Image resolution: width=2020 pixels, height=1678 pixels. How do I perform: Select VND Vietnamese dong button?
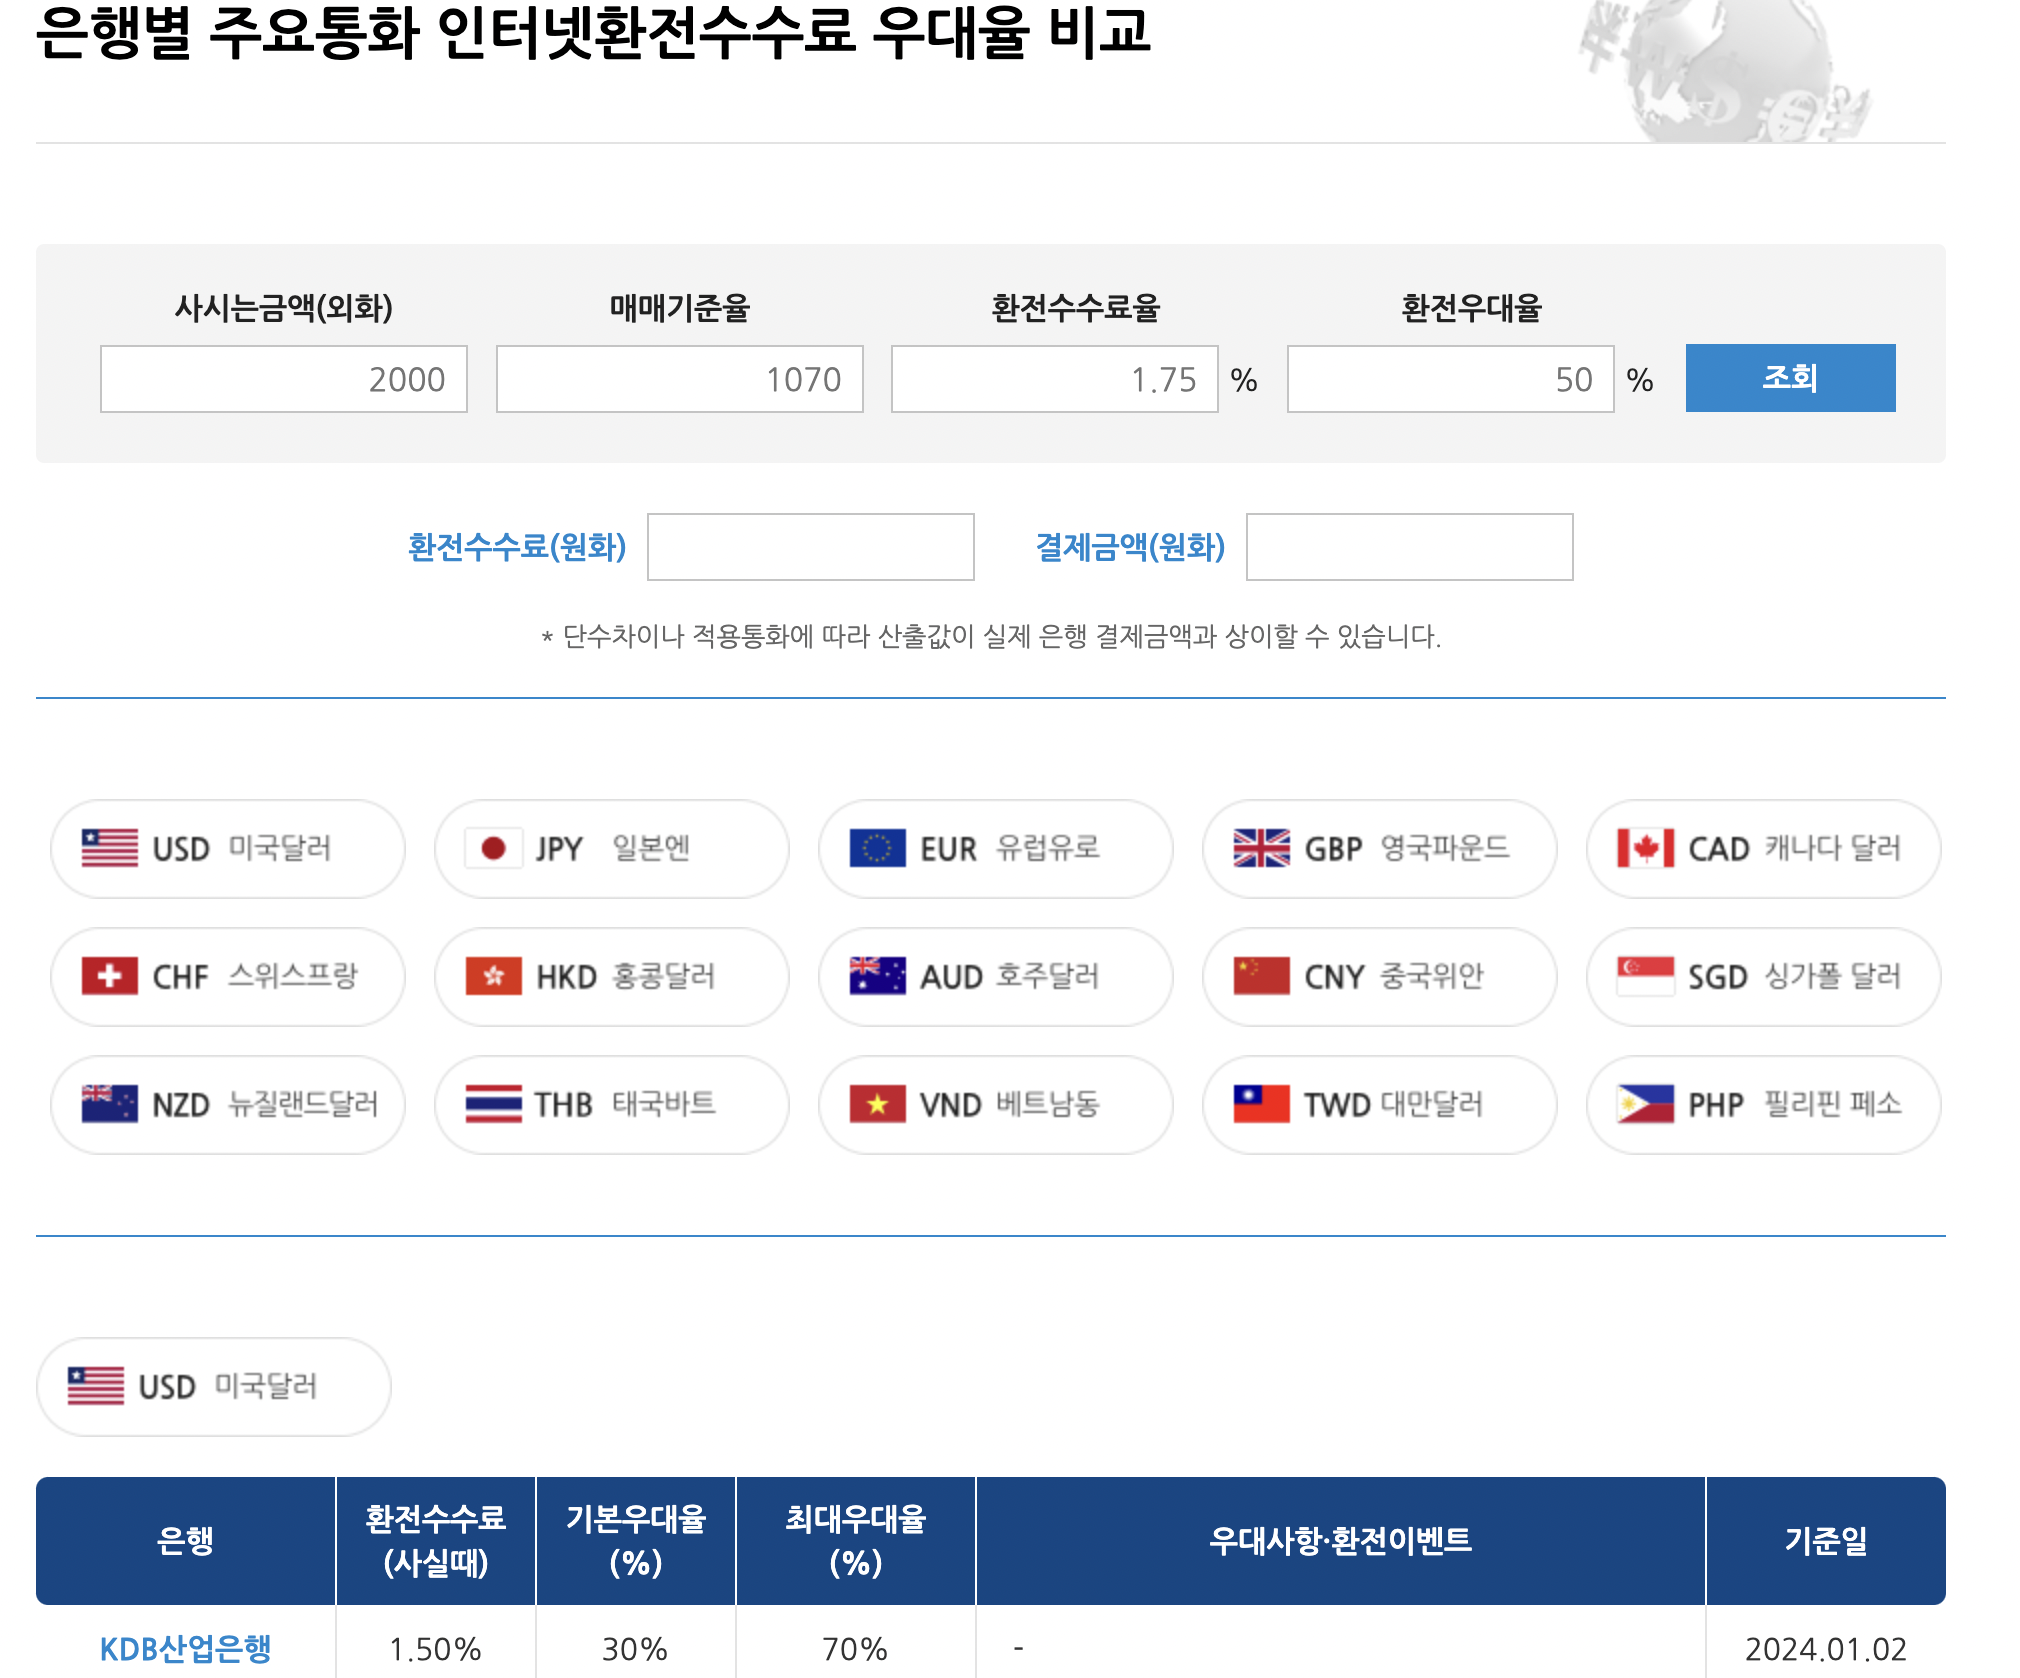995,1105
